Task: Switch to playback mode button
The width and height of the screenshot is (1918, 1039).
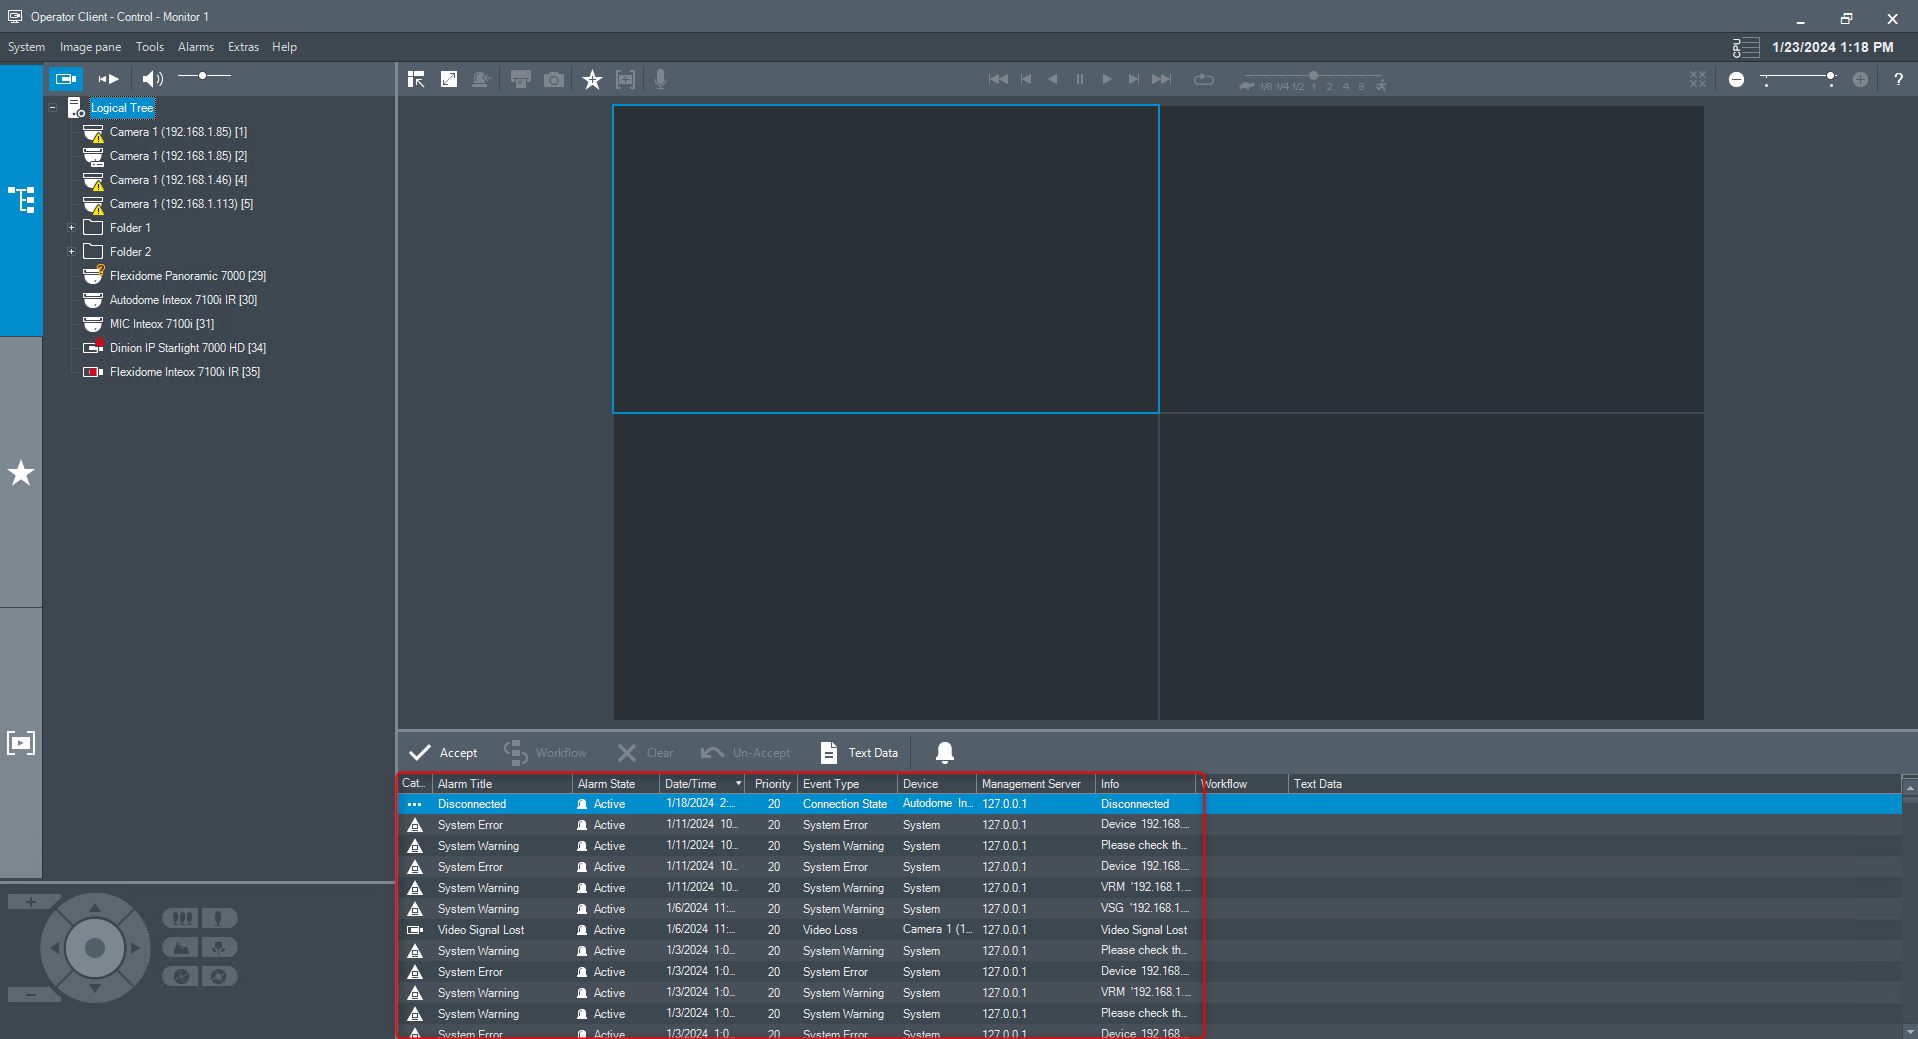Action: click(x=108, y=78)
